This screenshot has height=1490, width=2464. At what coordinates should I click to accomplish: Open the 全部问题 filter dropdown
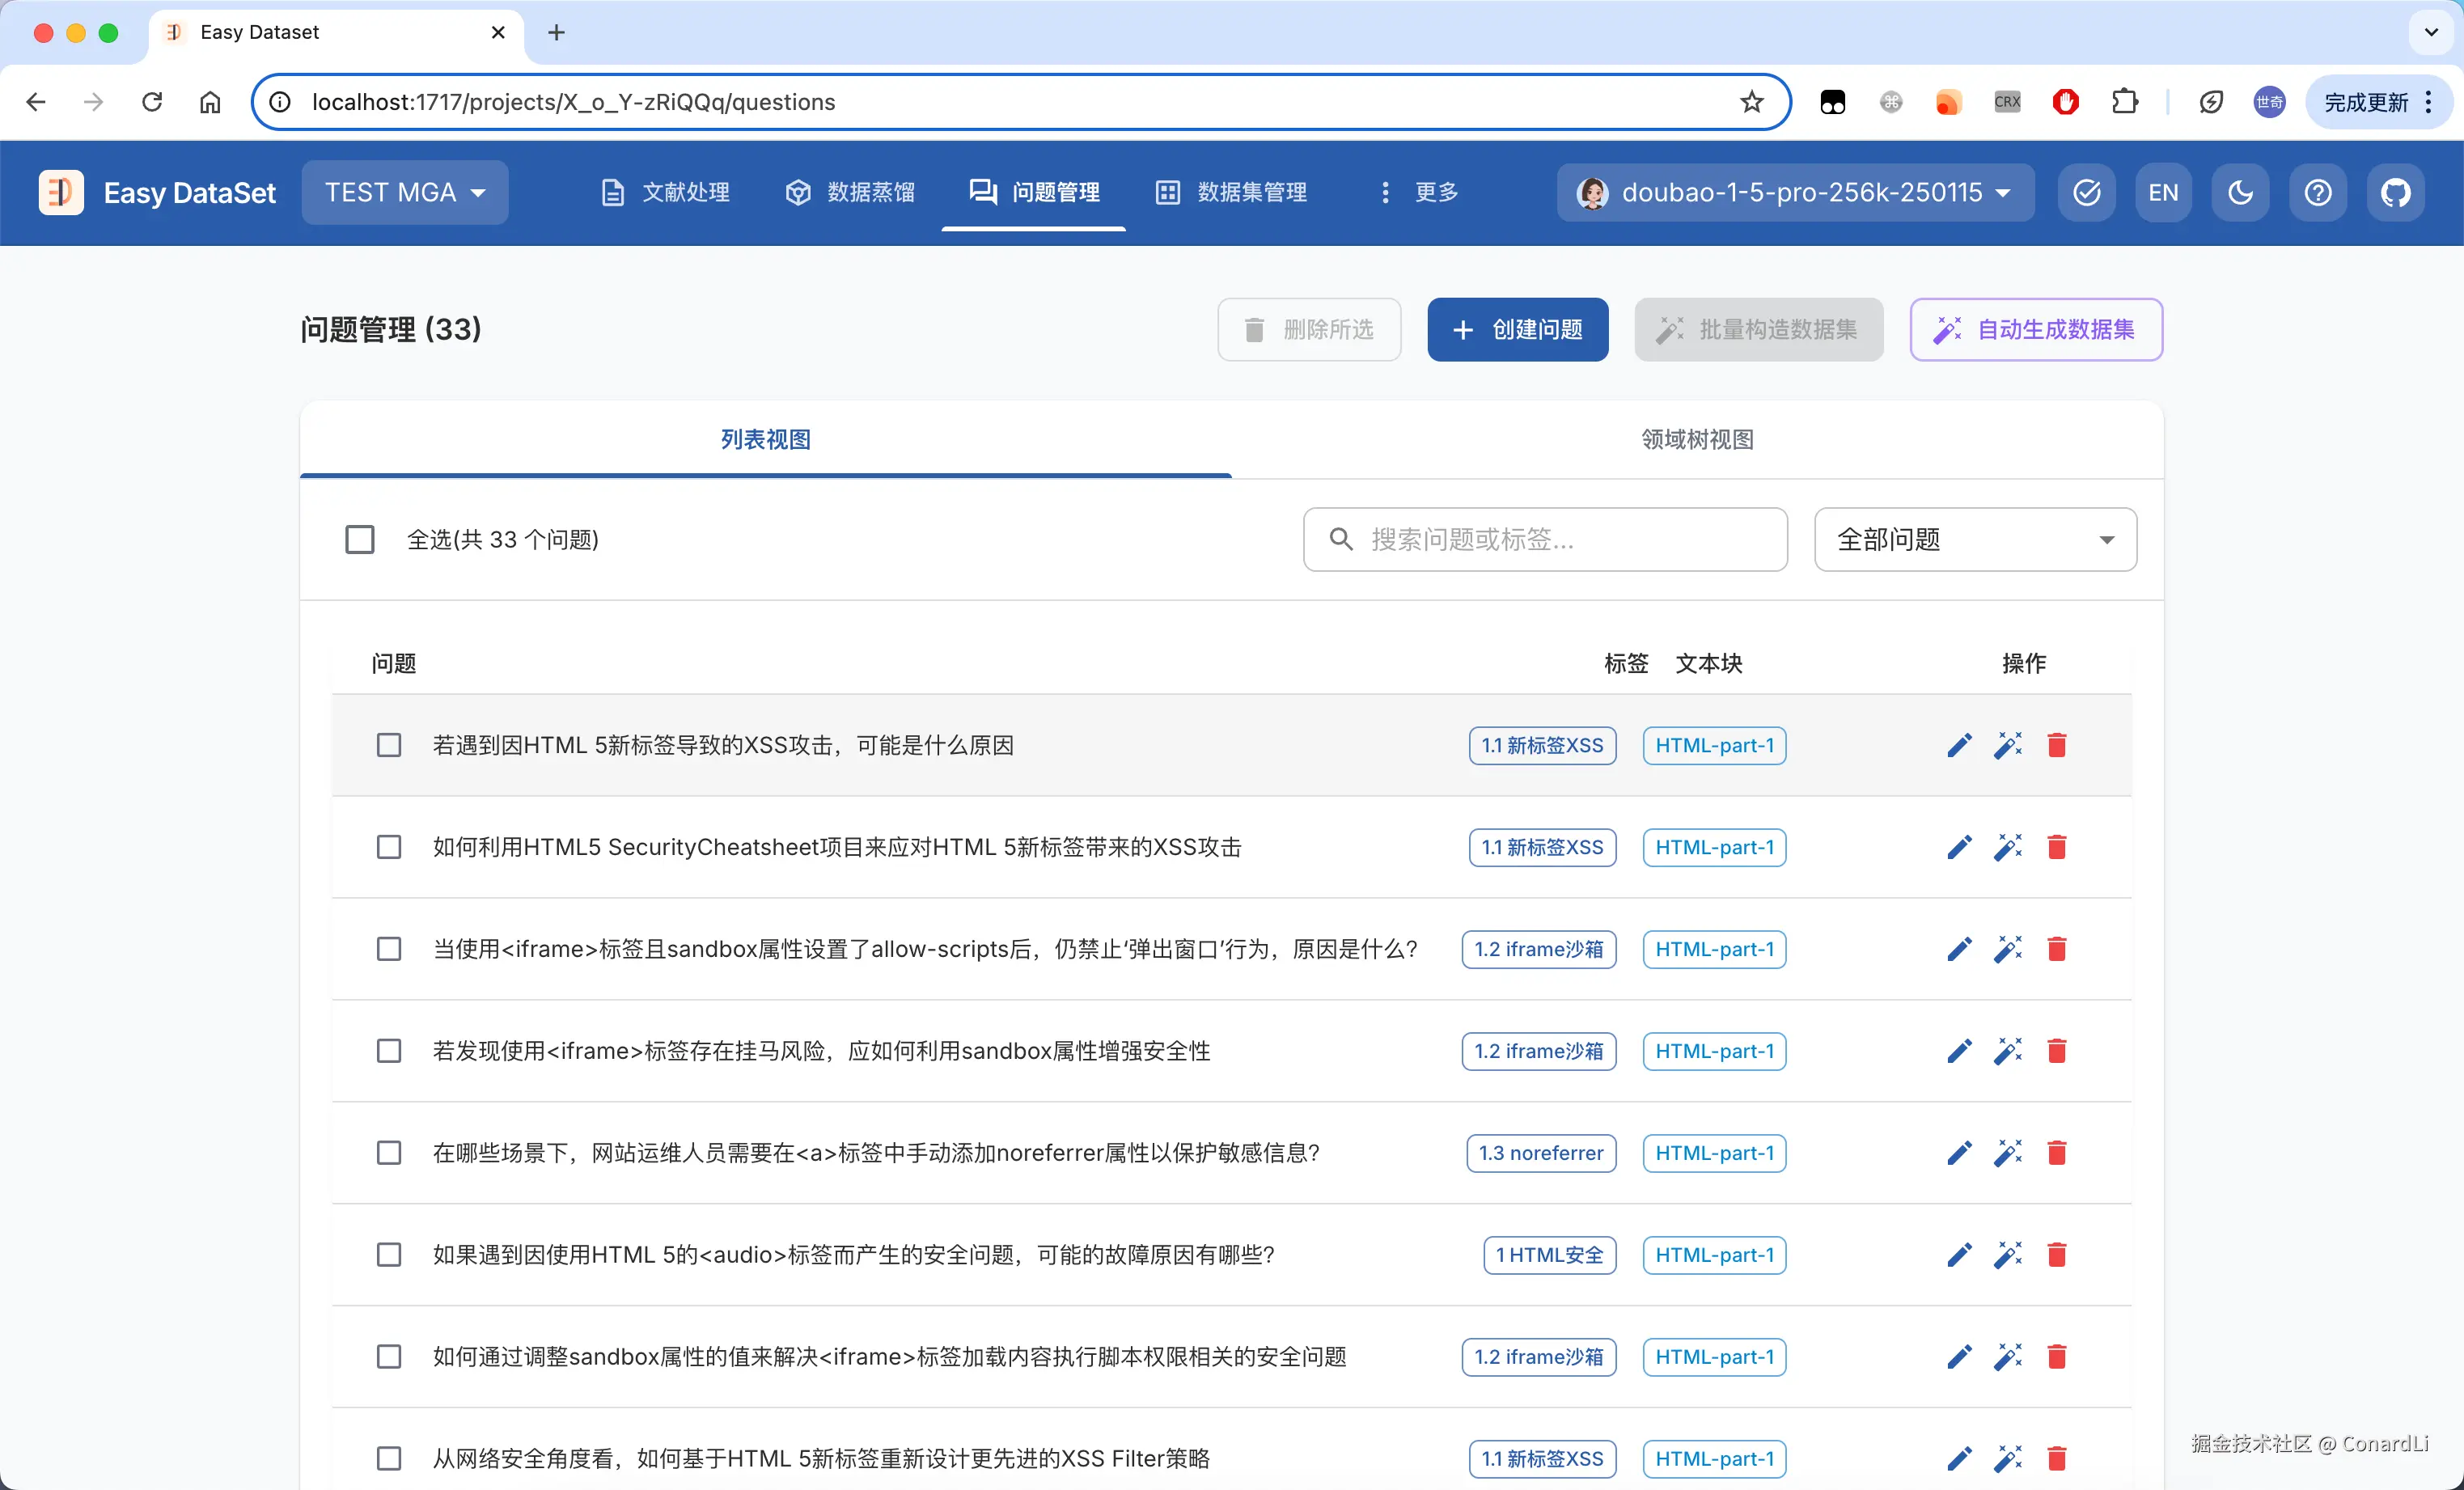[x=1975, y=540]
